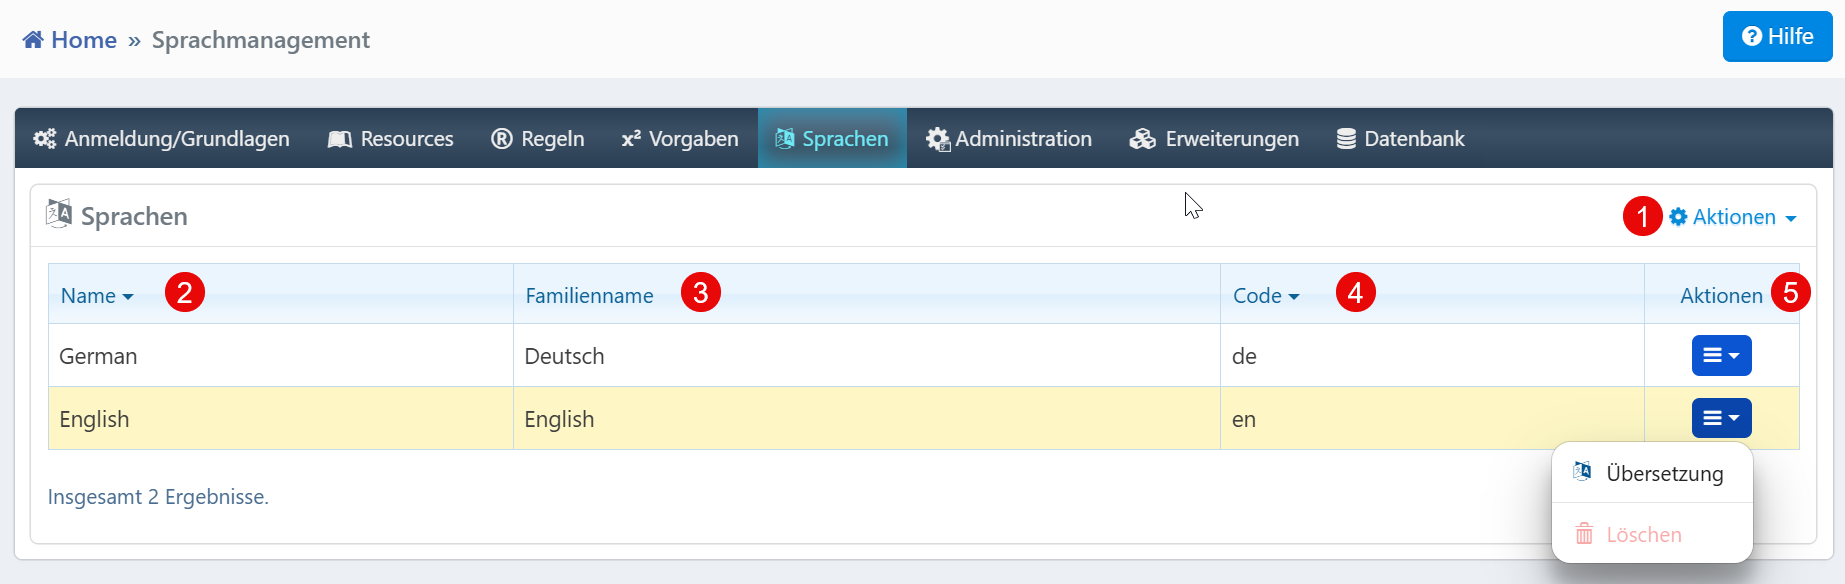Click the Datenbank database icon
The image size is (1845, 584).
click(x=1346, y=139)
